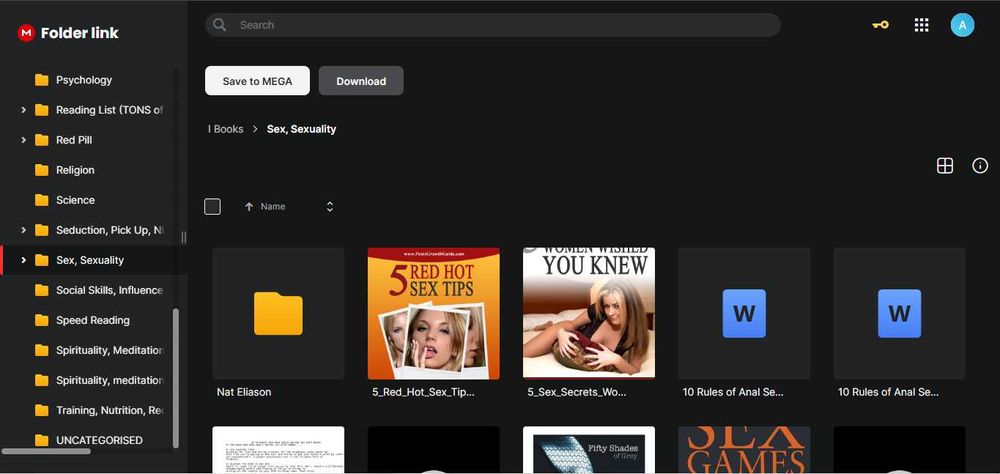The image size is (1000, 474).
Task: Click the Red Pill folder icon
Action: pyautogui.click(x=41, y=140)
